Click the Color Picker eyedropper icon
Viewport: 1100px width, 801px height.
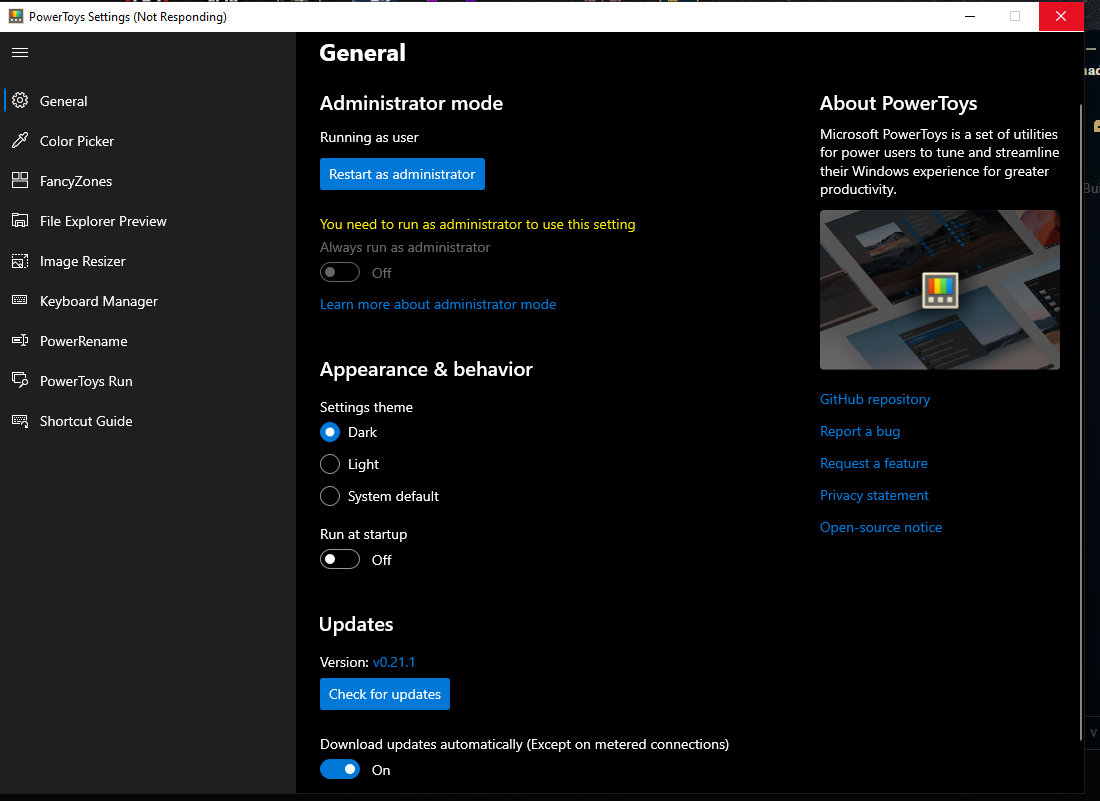click(x=20, y=140)
